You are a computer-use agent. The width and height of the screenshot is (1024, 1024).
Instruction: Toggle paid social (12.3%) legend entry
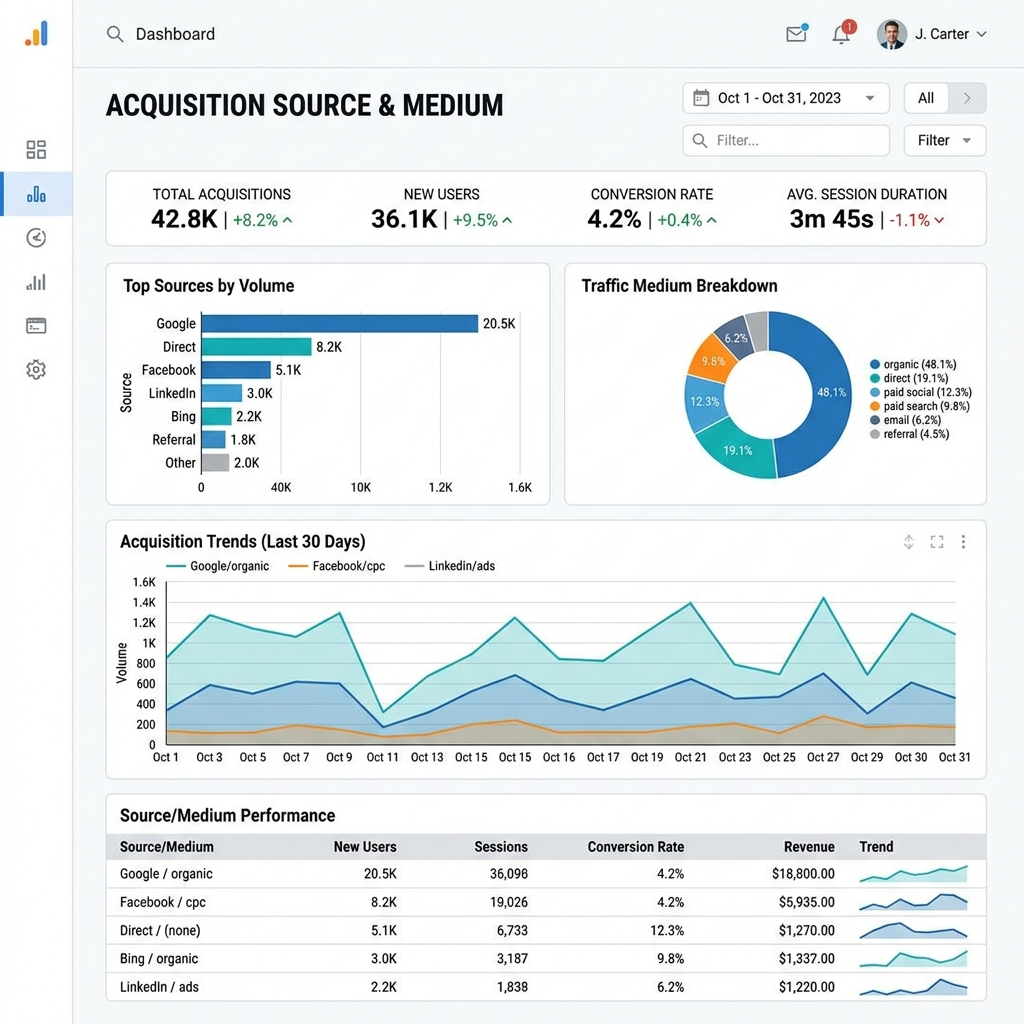pos(921,392)
